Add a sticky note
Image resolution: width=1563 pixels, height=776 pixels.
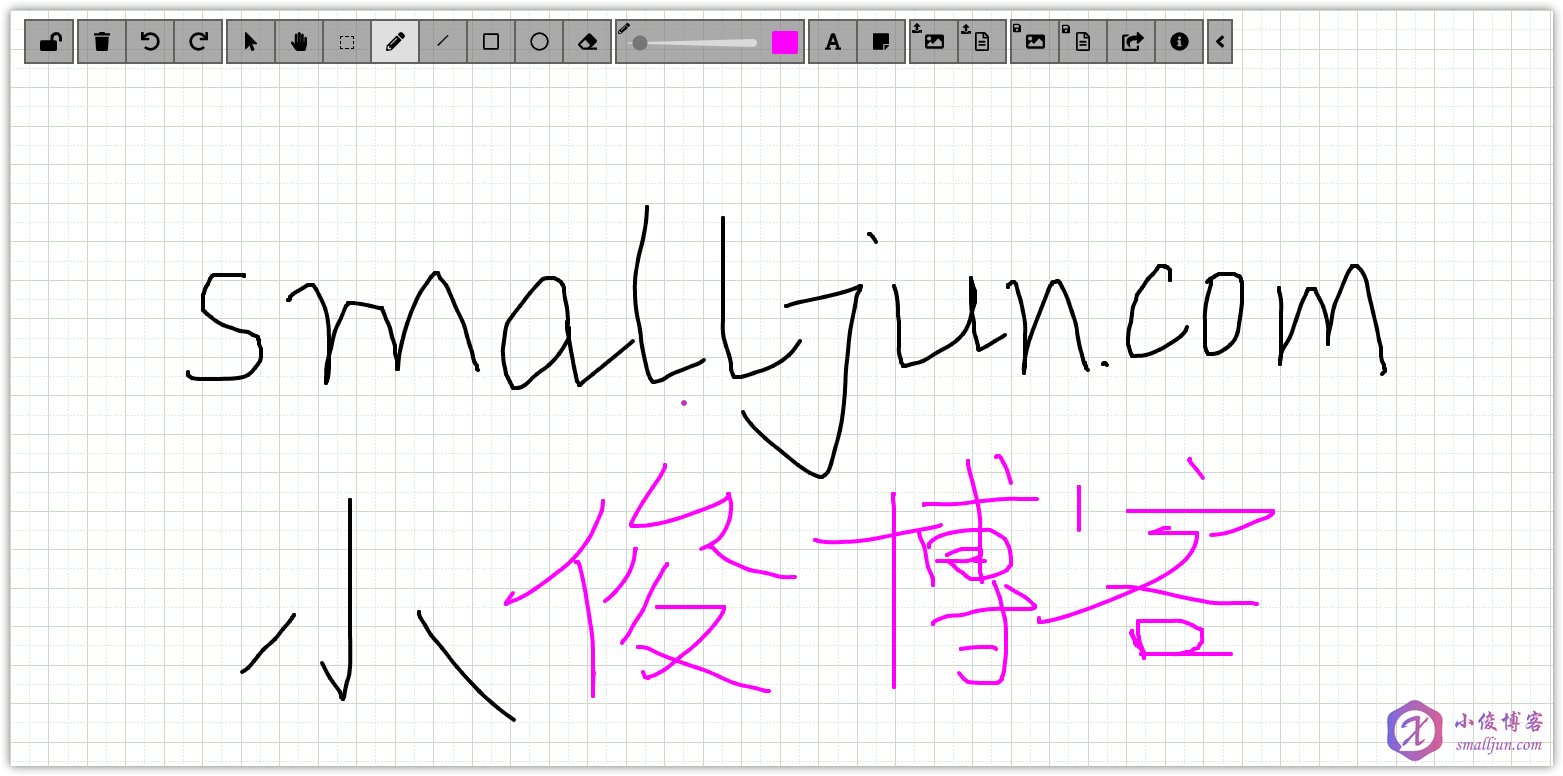tap(881, 42)
